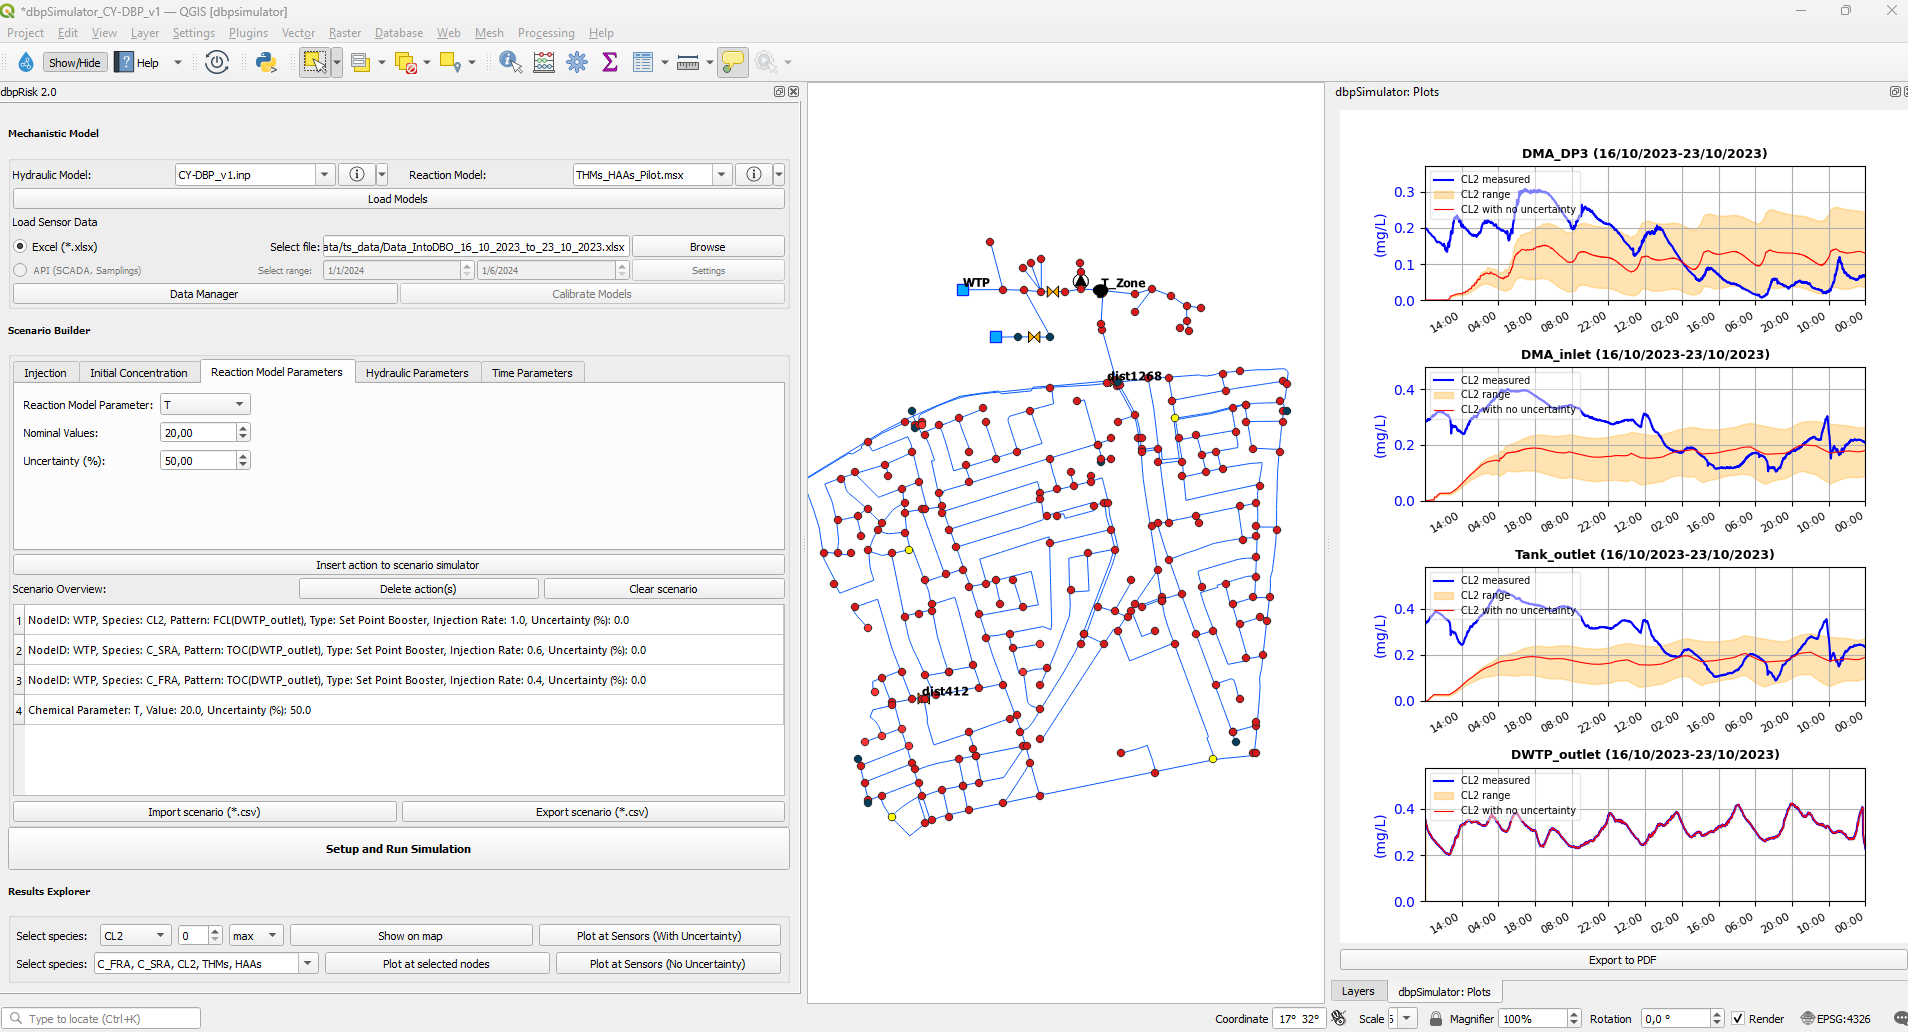Toggle the mouse coordinate display icon
Image resolution: width=1908 pixels, height=1032 pixels.
click(1339, 1018)
